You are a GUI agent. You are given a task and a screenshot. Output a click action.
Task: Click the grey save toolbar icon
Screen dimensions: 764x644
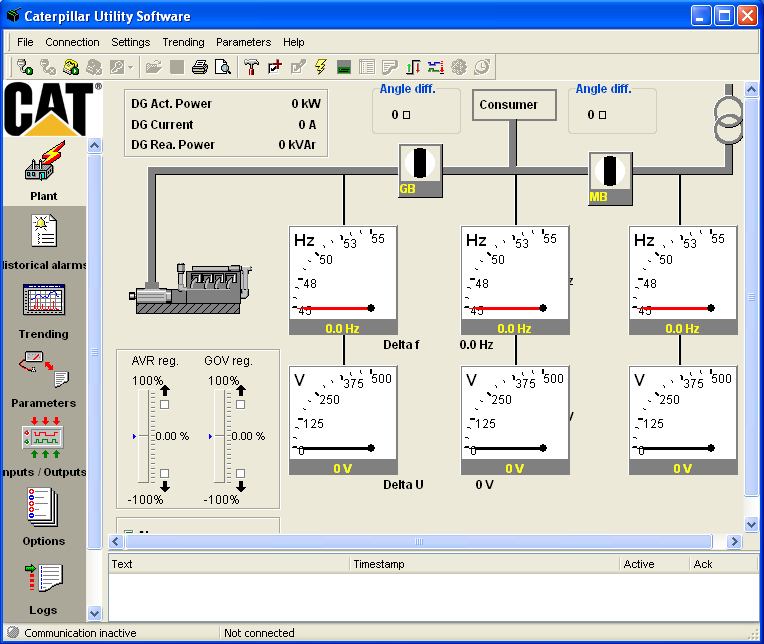pos(177,67)
